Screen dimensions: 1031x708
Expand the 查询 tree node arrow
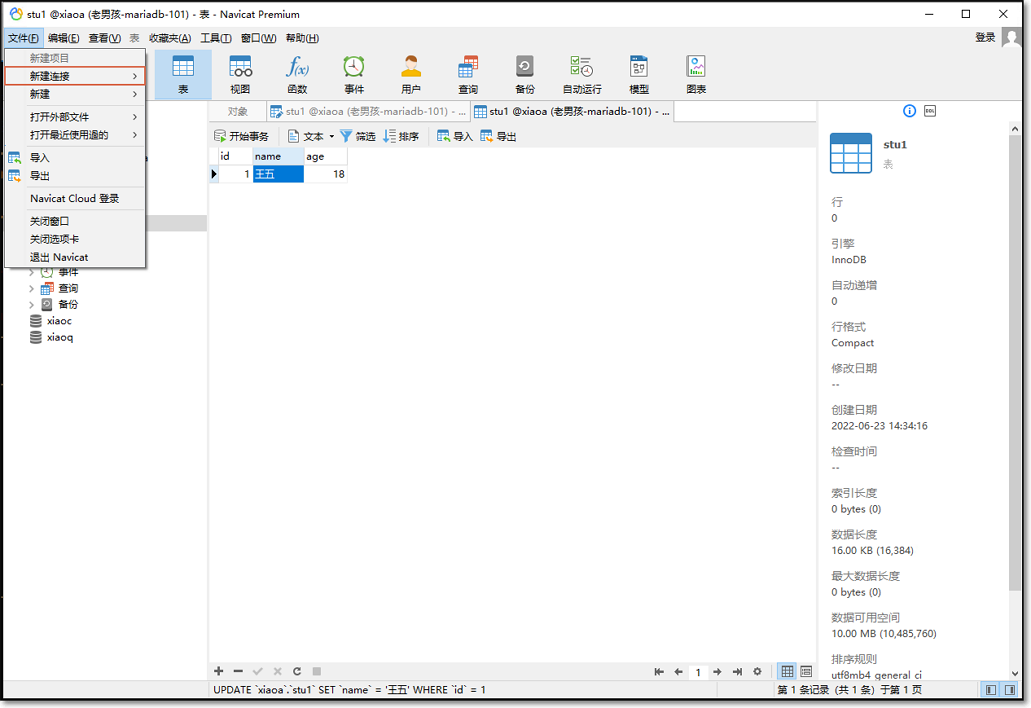[x=31, y=289]
